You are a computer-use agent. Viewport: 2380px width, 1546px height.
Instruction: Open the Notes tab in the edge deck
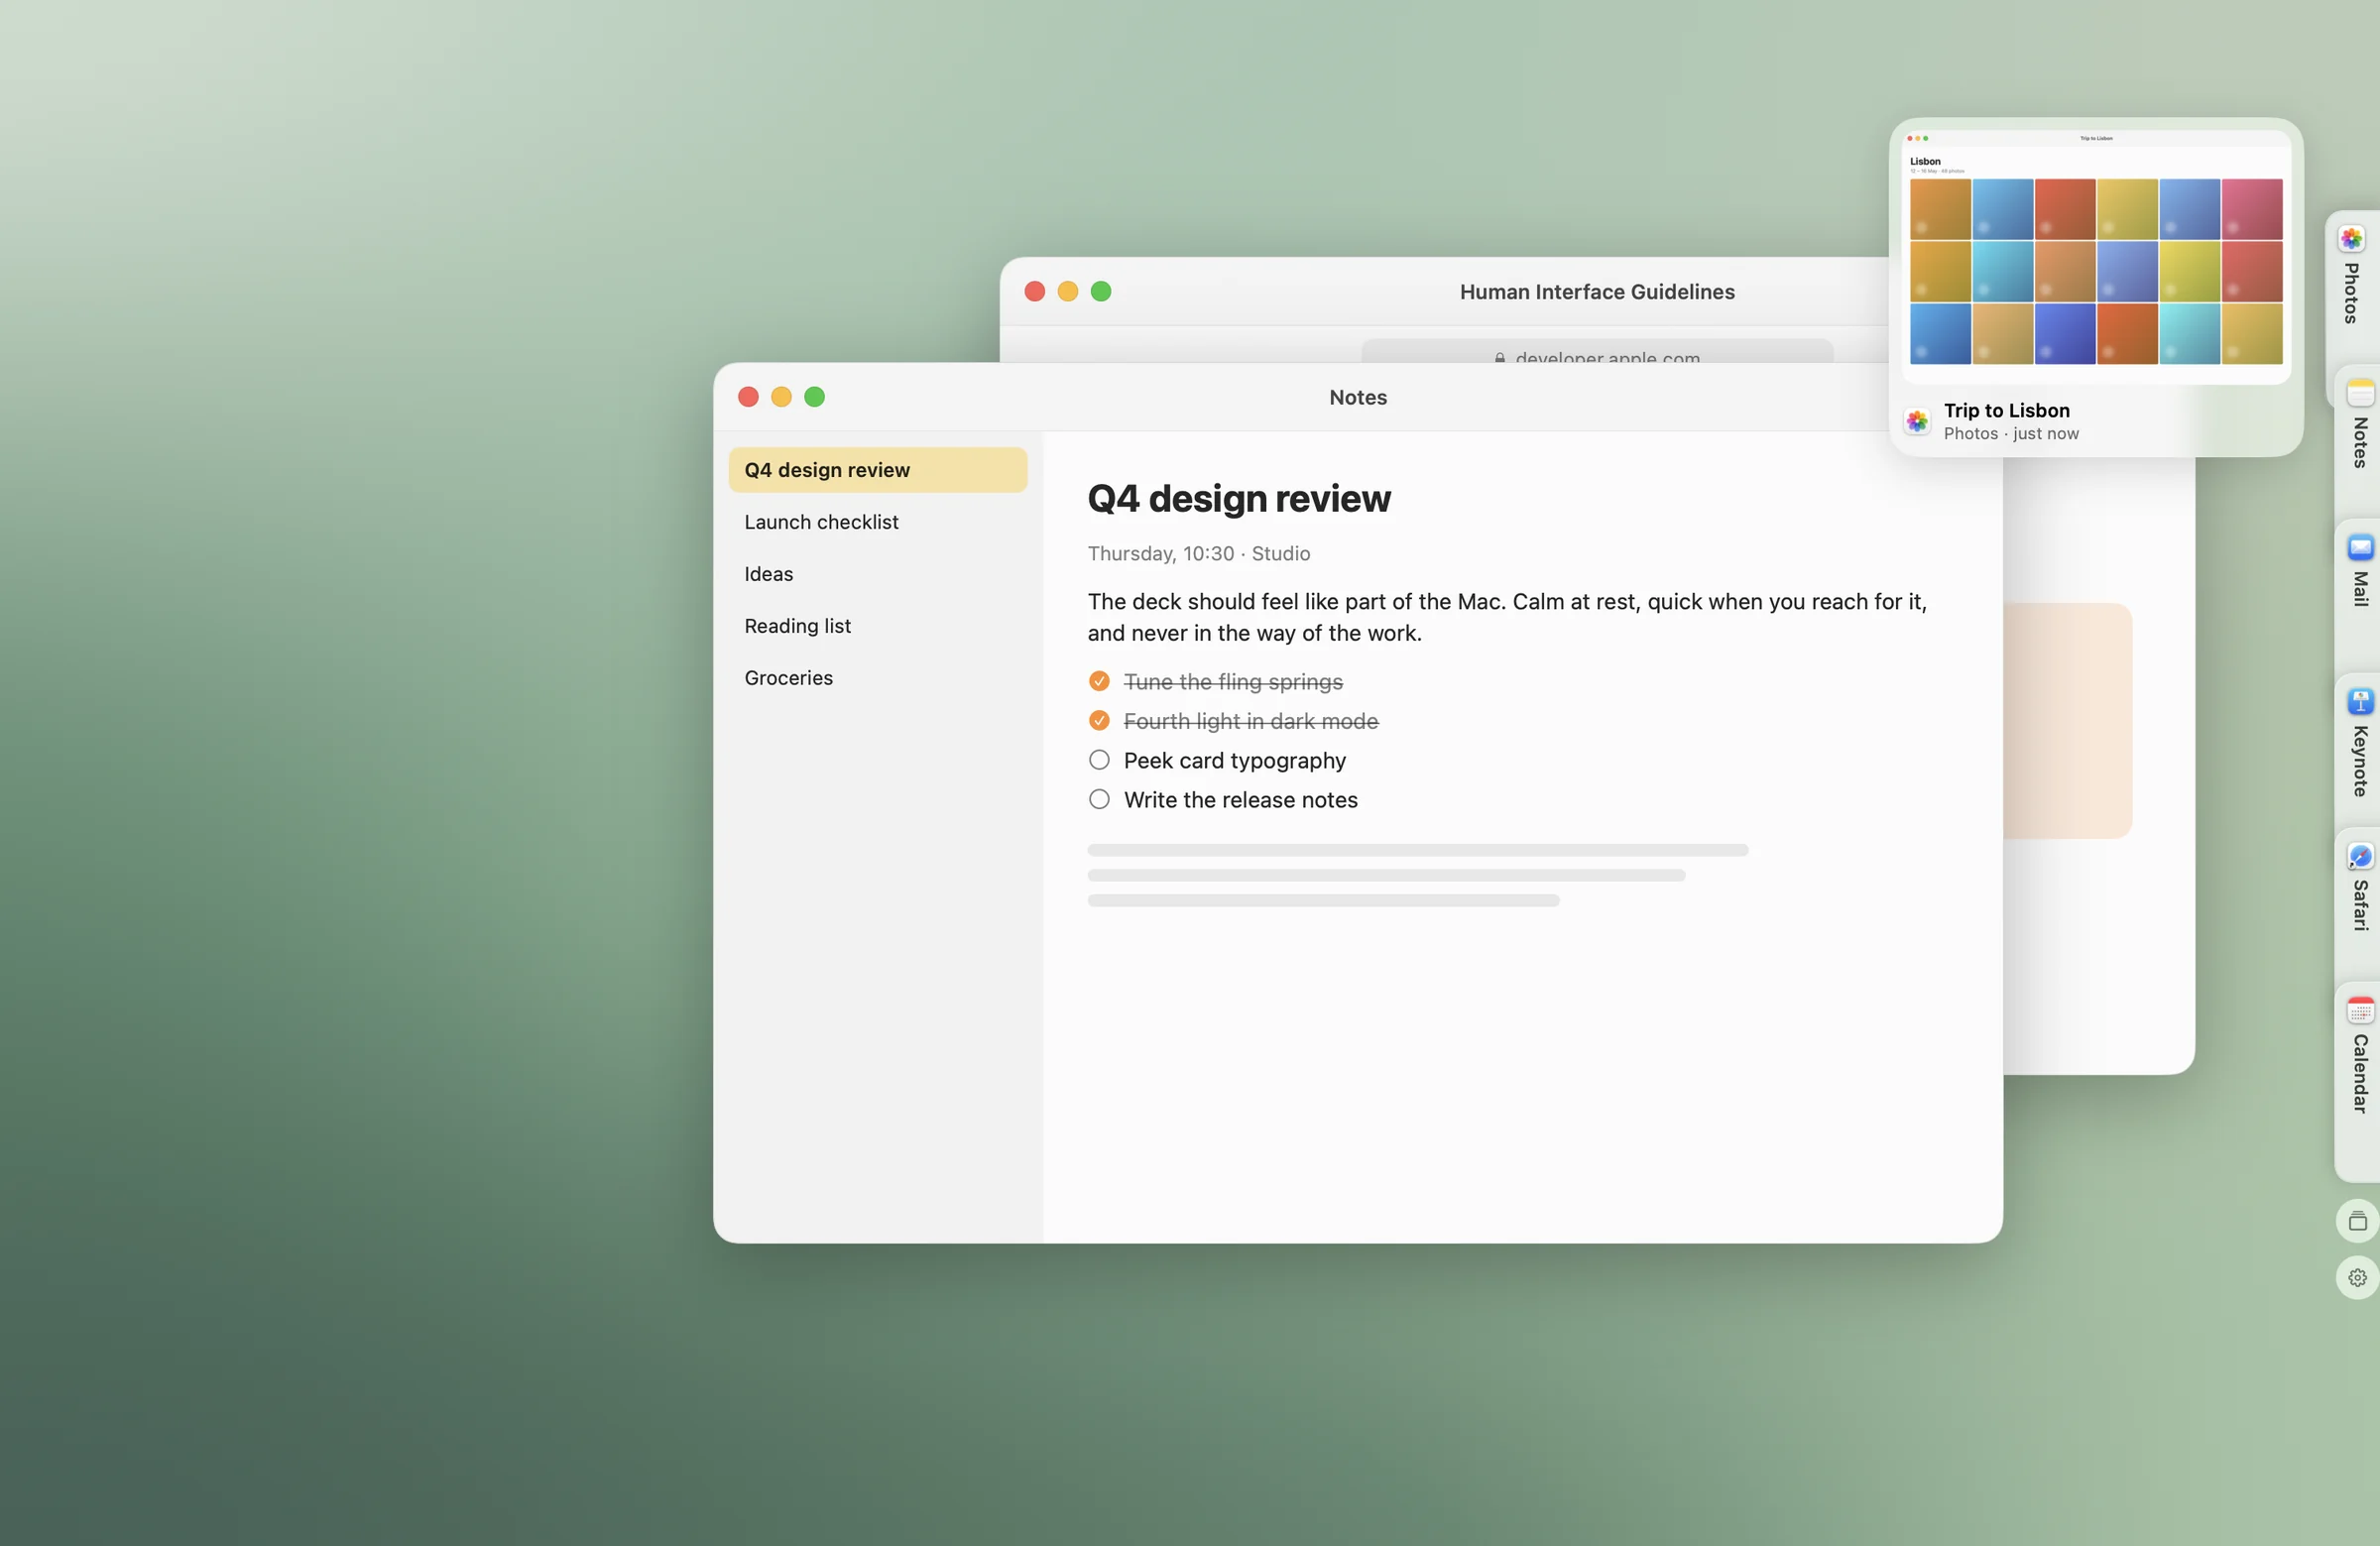click(2358, 442)
